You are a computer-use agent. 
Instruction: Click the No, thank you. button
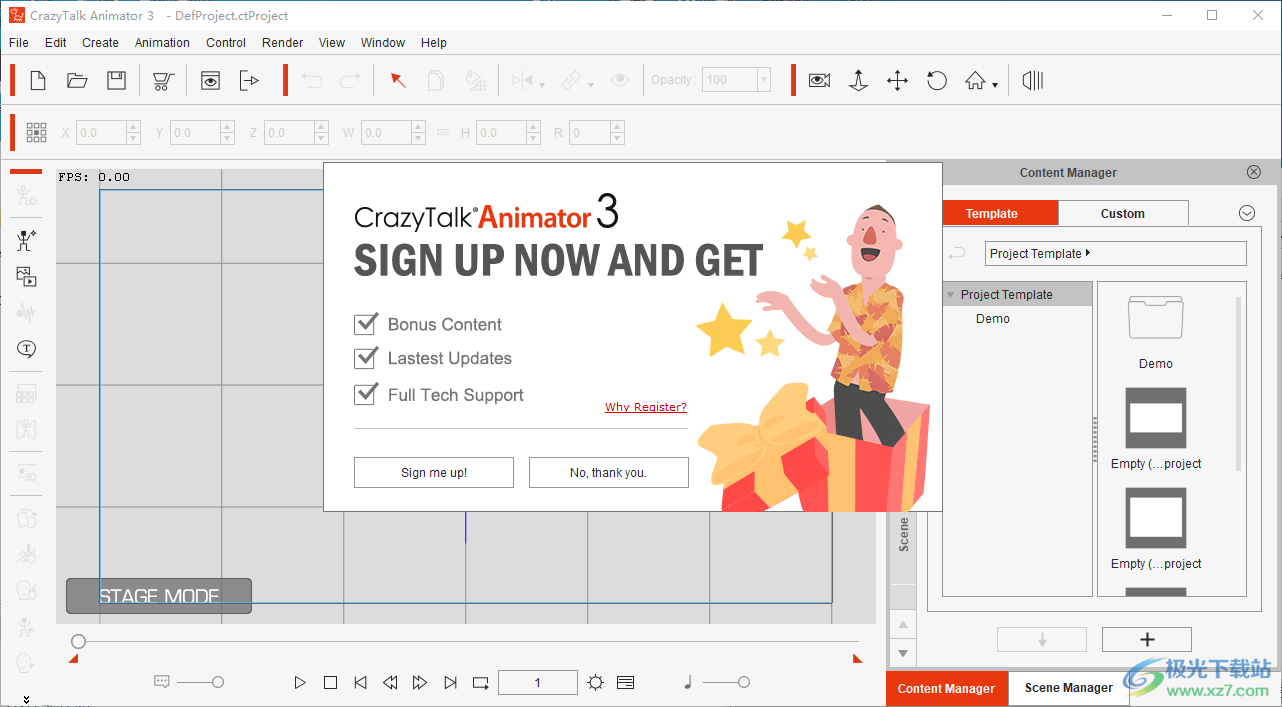click(x=608, y=473)
